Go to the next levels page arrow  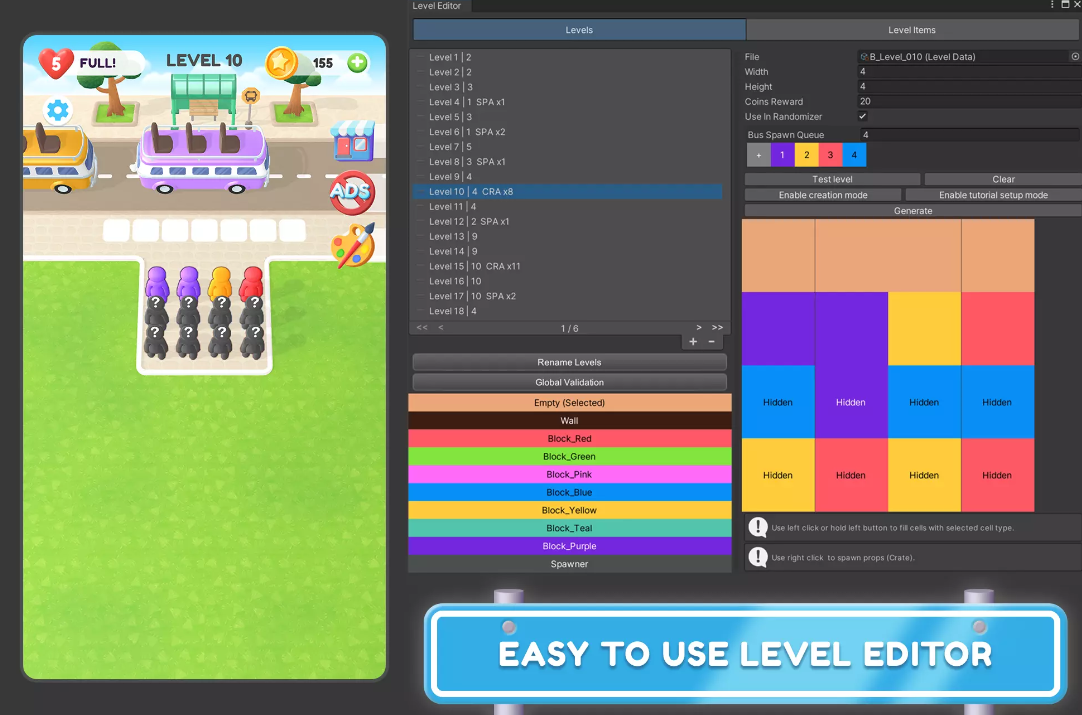(699, 328)
